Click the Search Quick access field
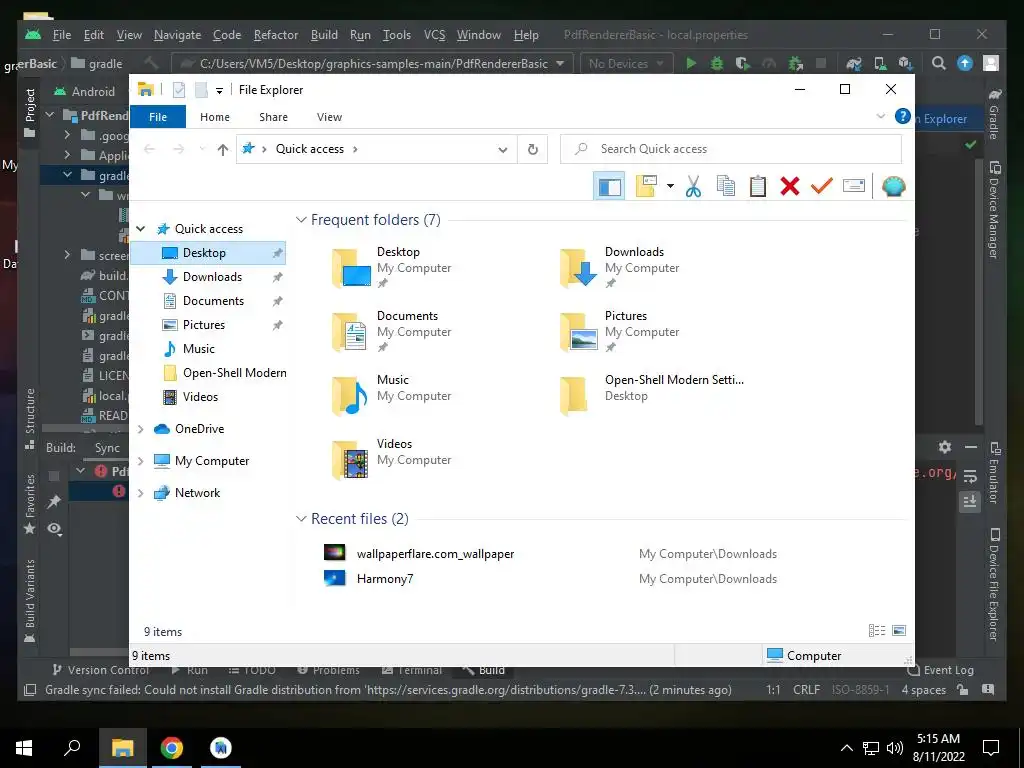Viewport: 1024px width, 768px height. [731, 149]
